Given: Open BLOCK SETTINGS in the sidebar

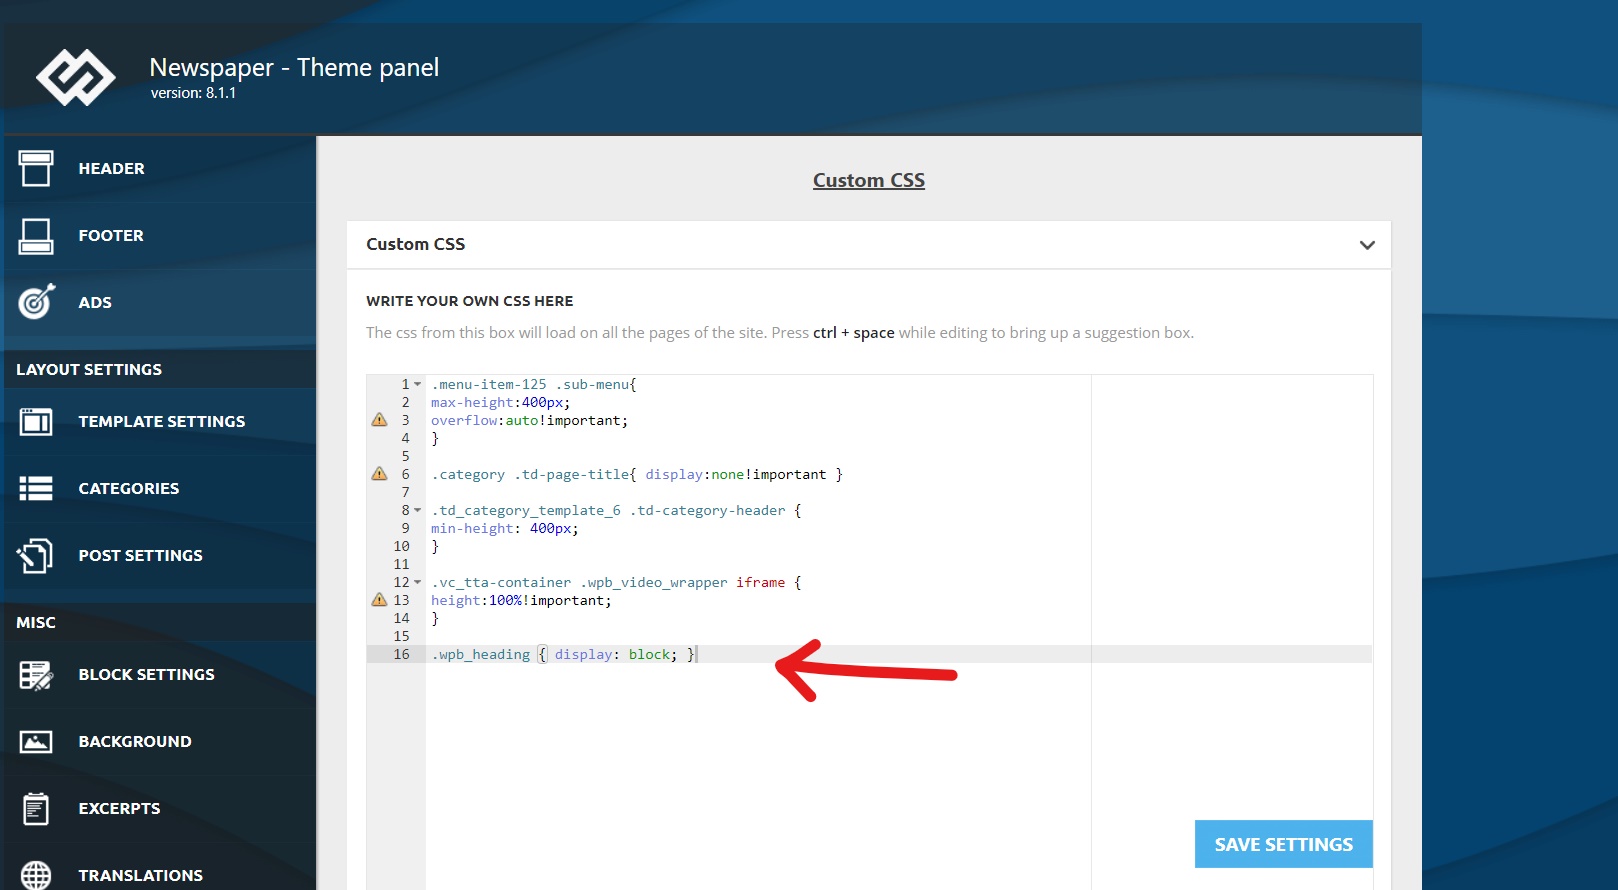Looking at the screenshot, I should coord(160,675).
